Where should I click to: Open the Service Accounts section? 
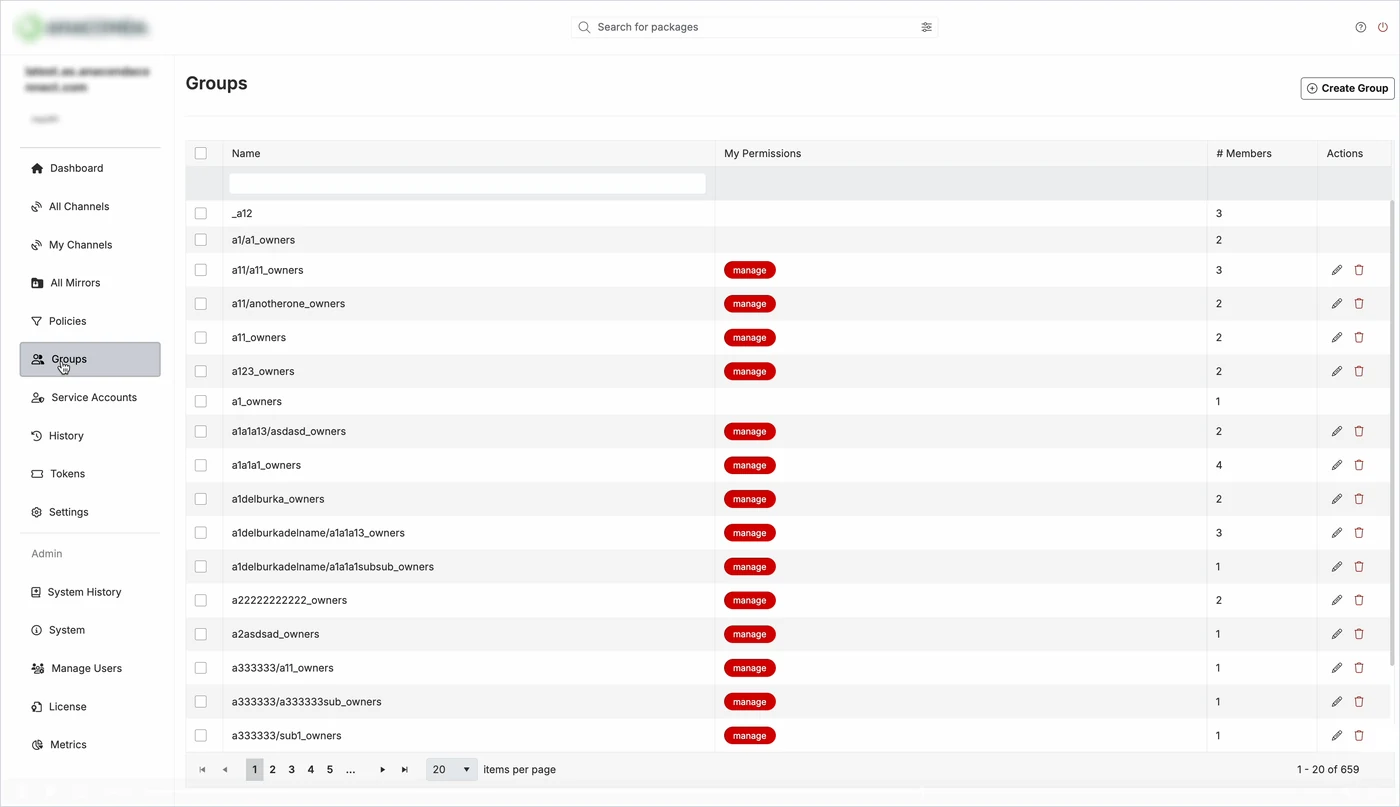90,398
